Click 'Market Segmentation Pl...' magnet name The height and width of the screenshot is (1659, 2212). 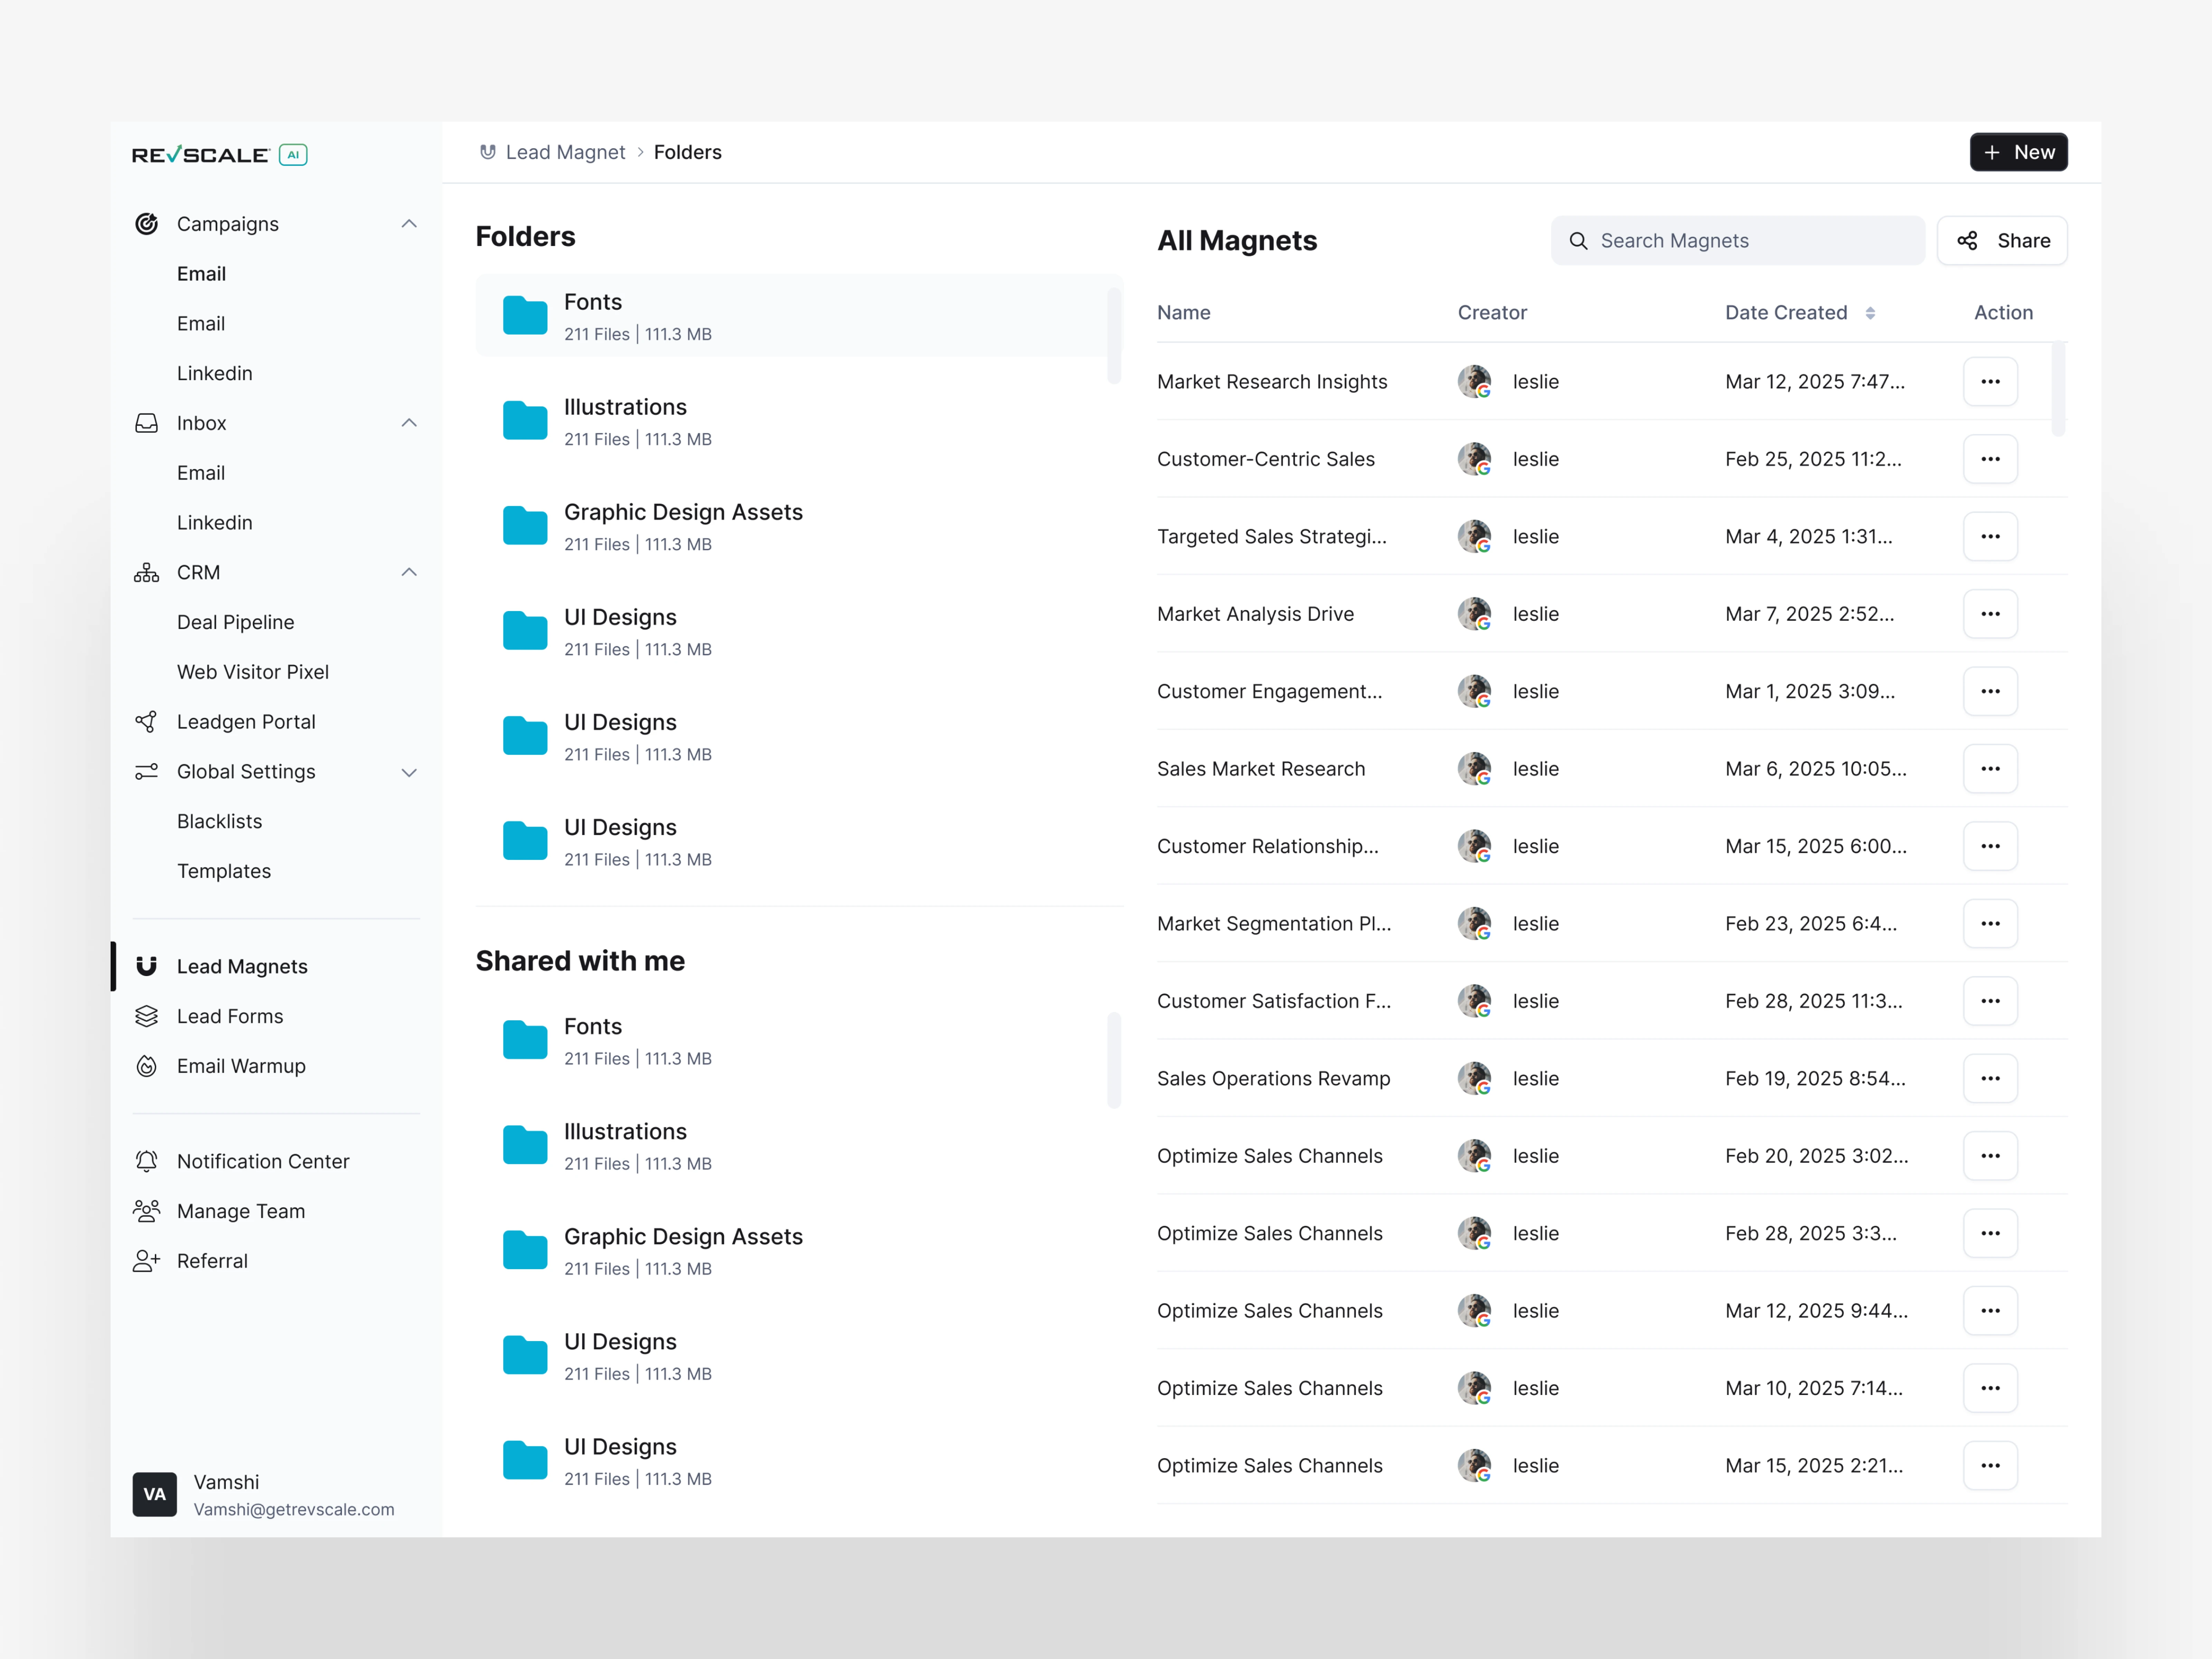[x=1274, y=924]
